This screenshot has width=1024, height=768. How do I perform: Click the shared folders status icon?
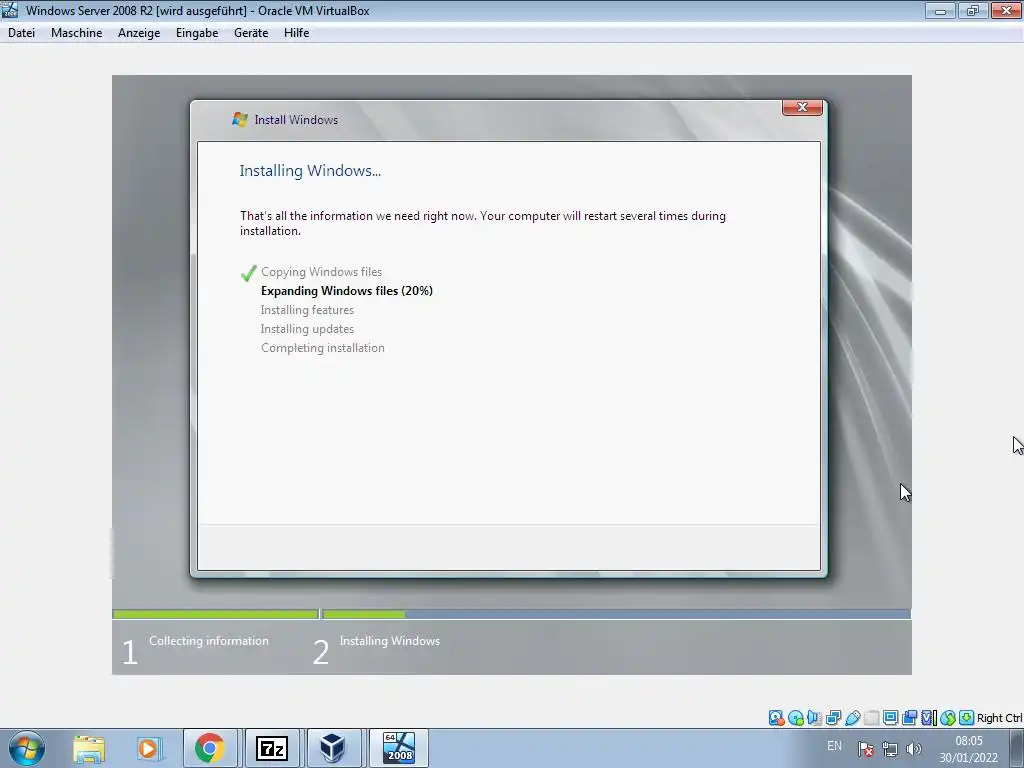pyautogui.click(x=871, y=718)
